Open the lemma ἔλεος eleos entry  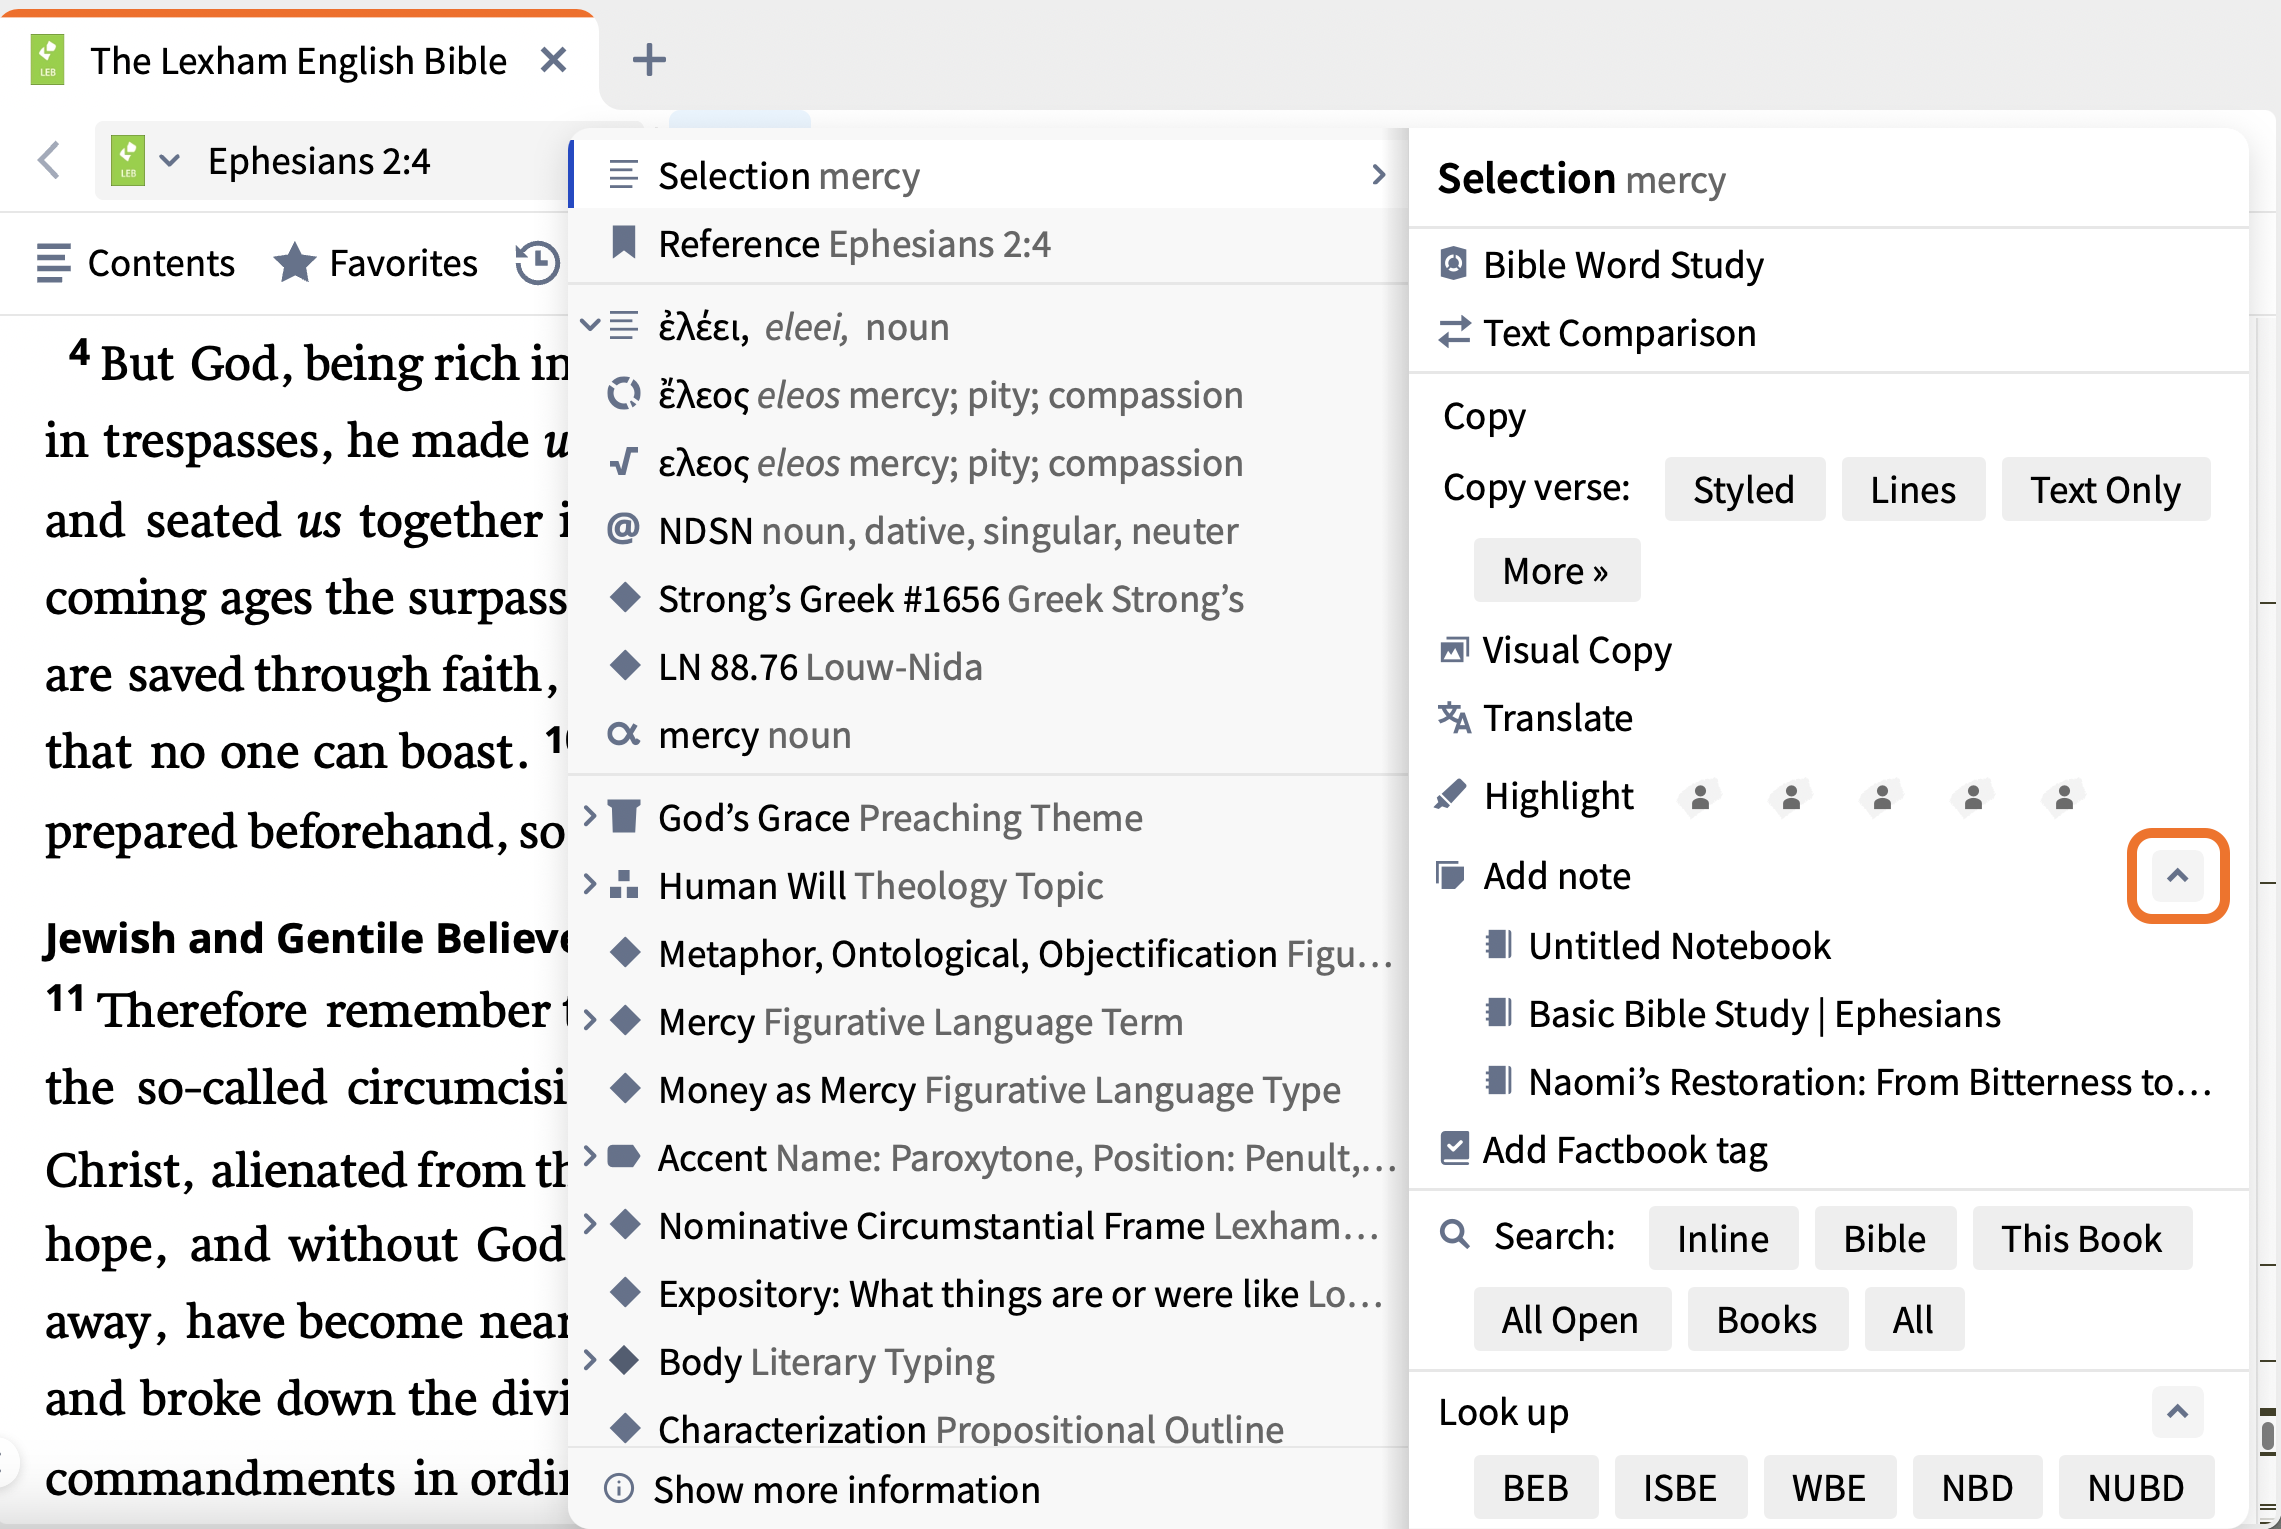pos(988,395)
